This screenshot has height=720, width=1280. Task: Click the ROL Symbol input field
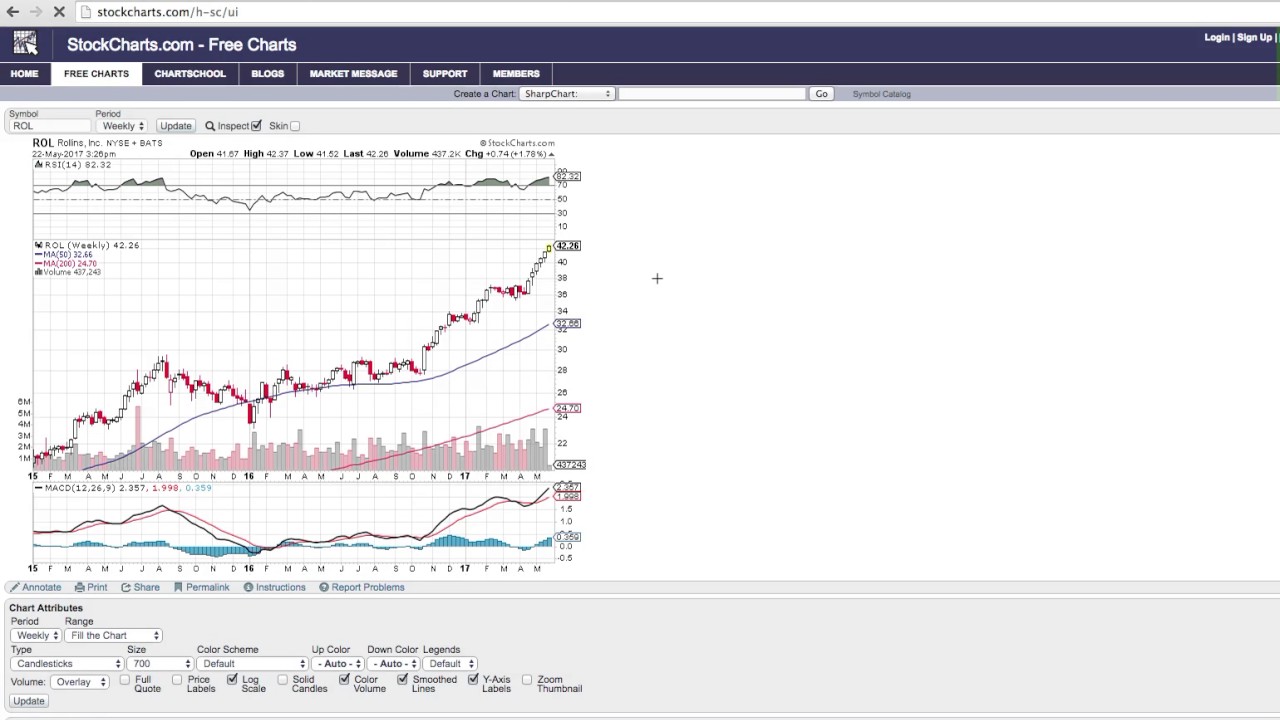pos(50,126)
